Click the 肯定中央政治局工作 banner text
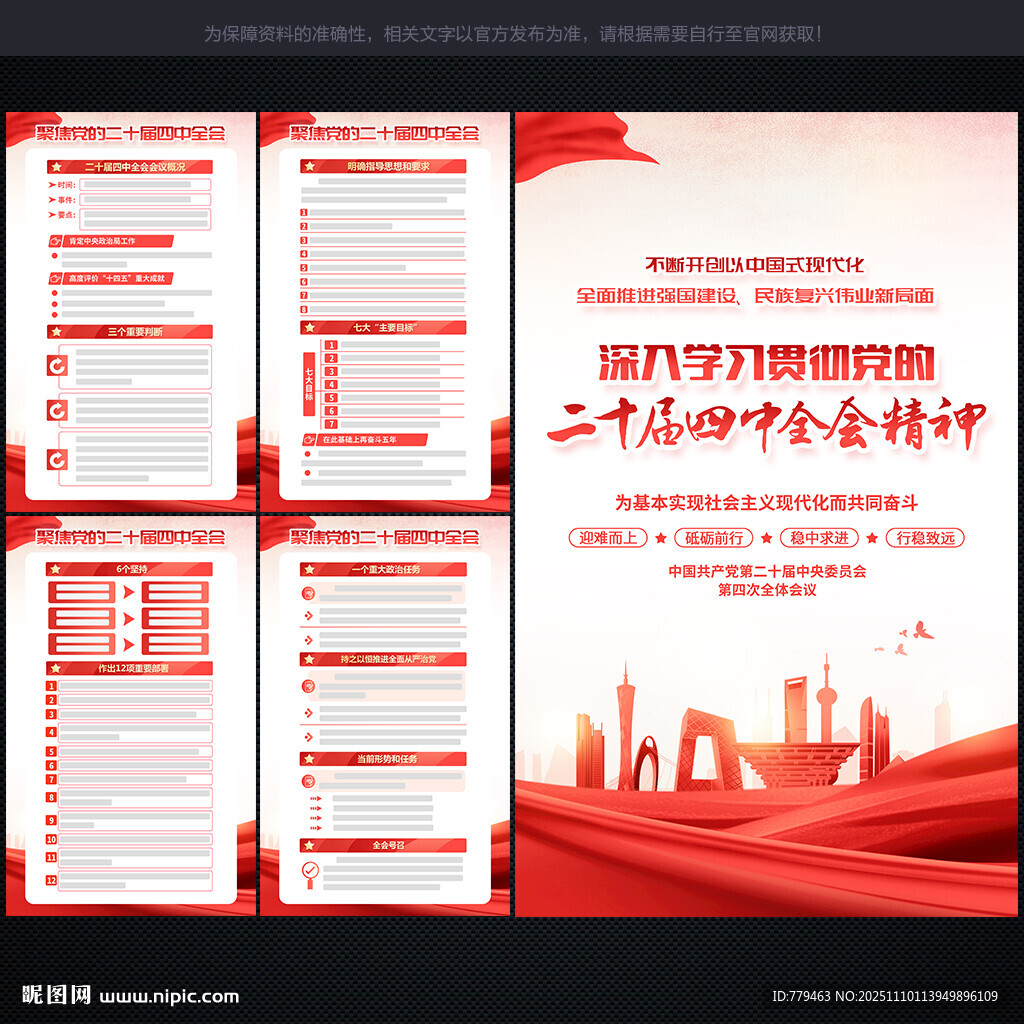This screenshot has width=1024, height=1024. [103, 241]
